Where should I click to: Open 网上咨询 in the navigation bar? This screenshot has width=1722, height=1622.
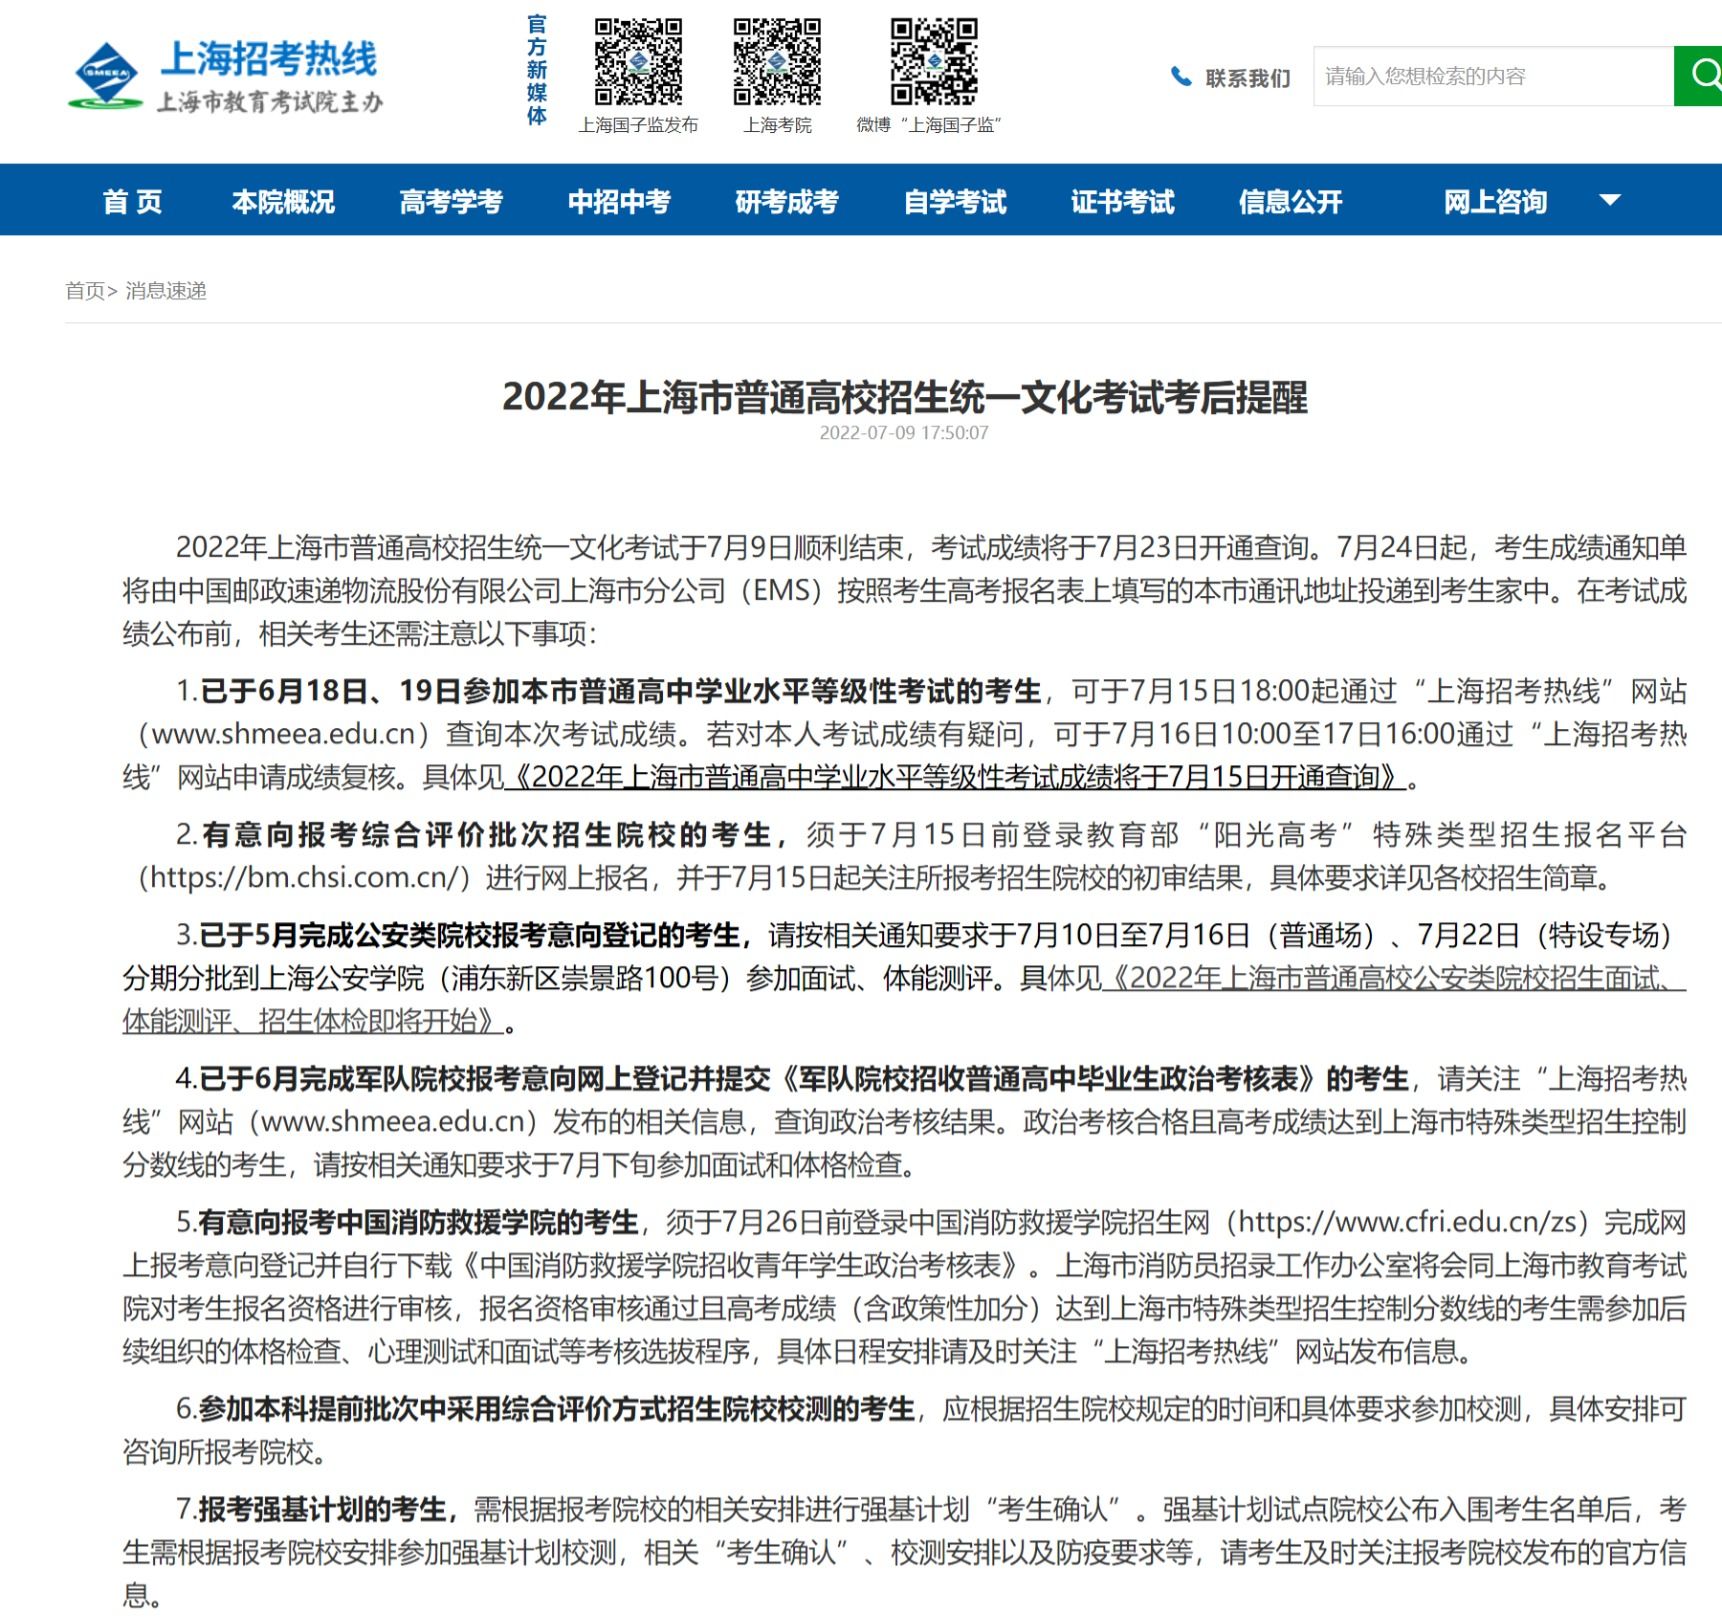click(x=1495, y=201)
